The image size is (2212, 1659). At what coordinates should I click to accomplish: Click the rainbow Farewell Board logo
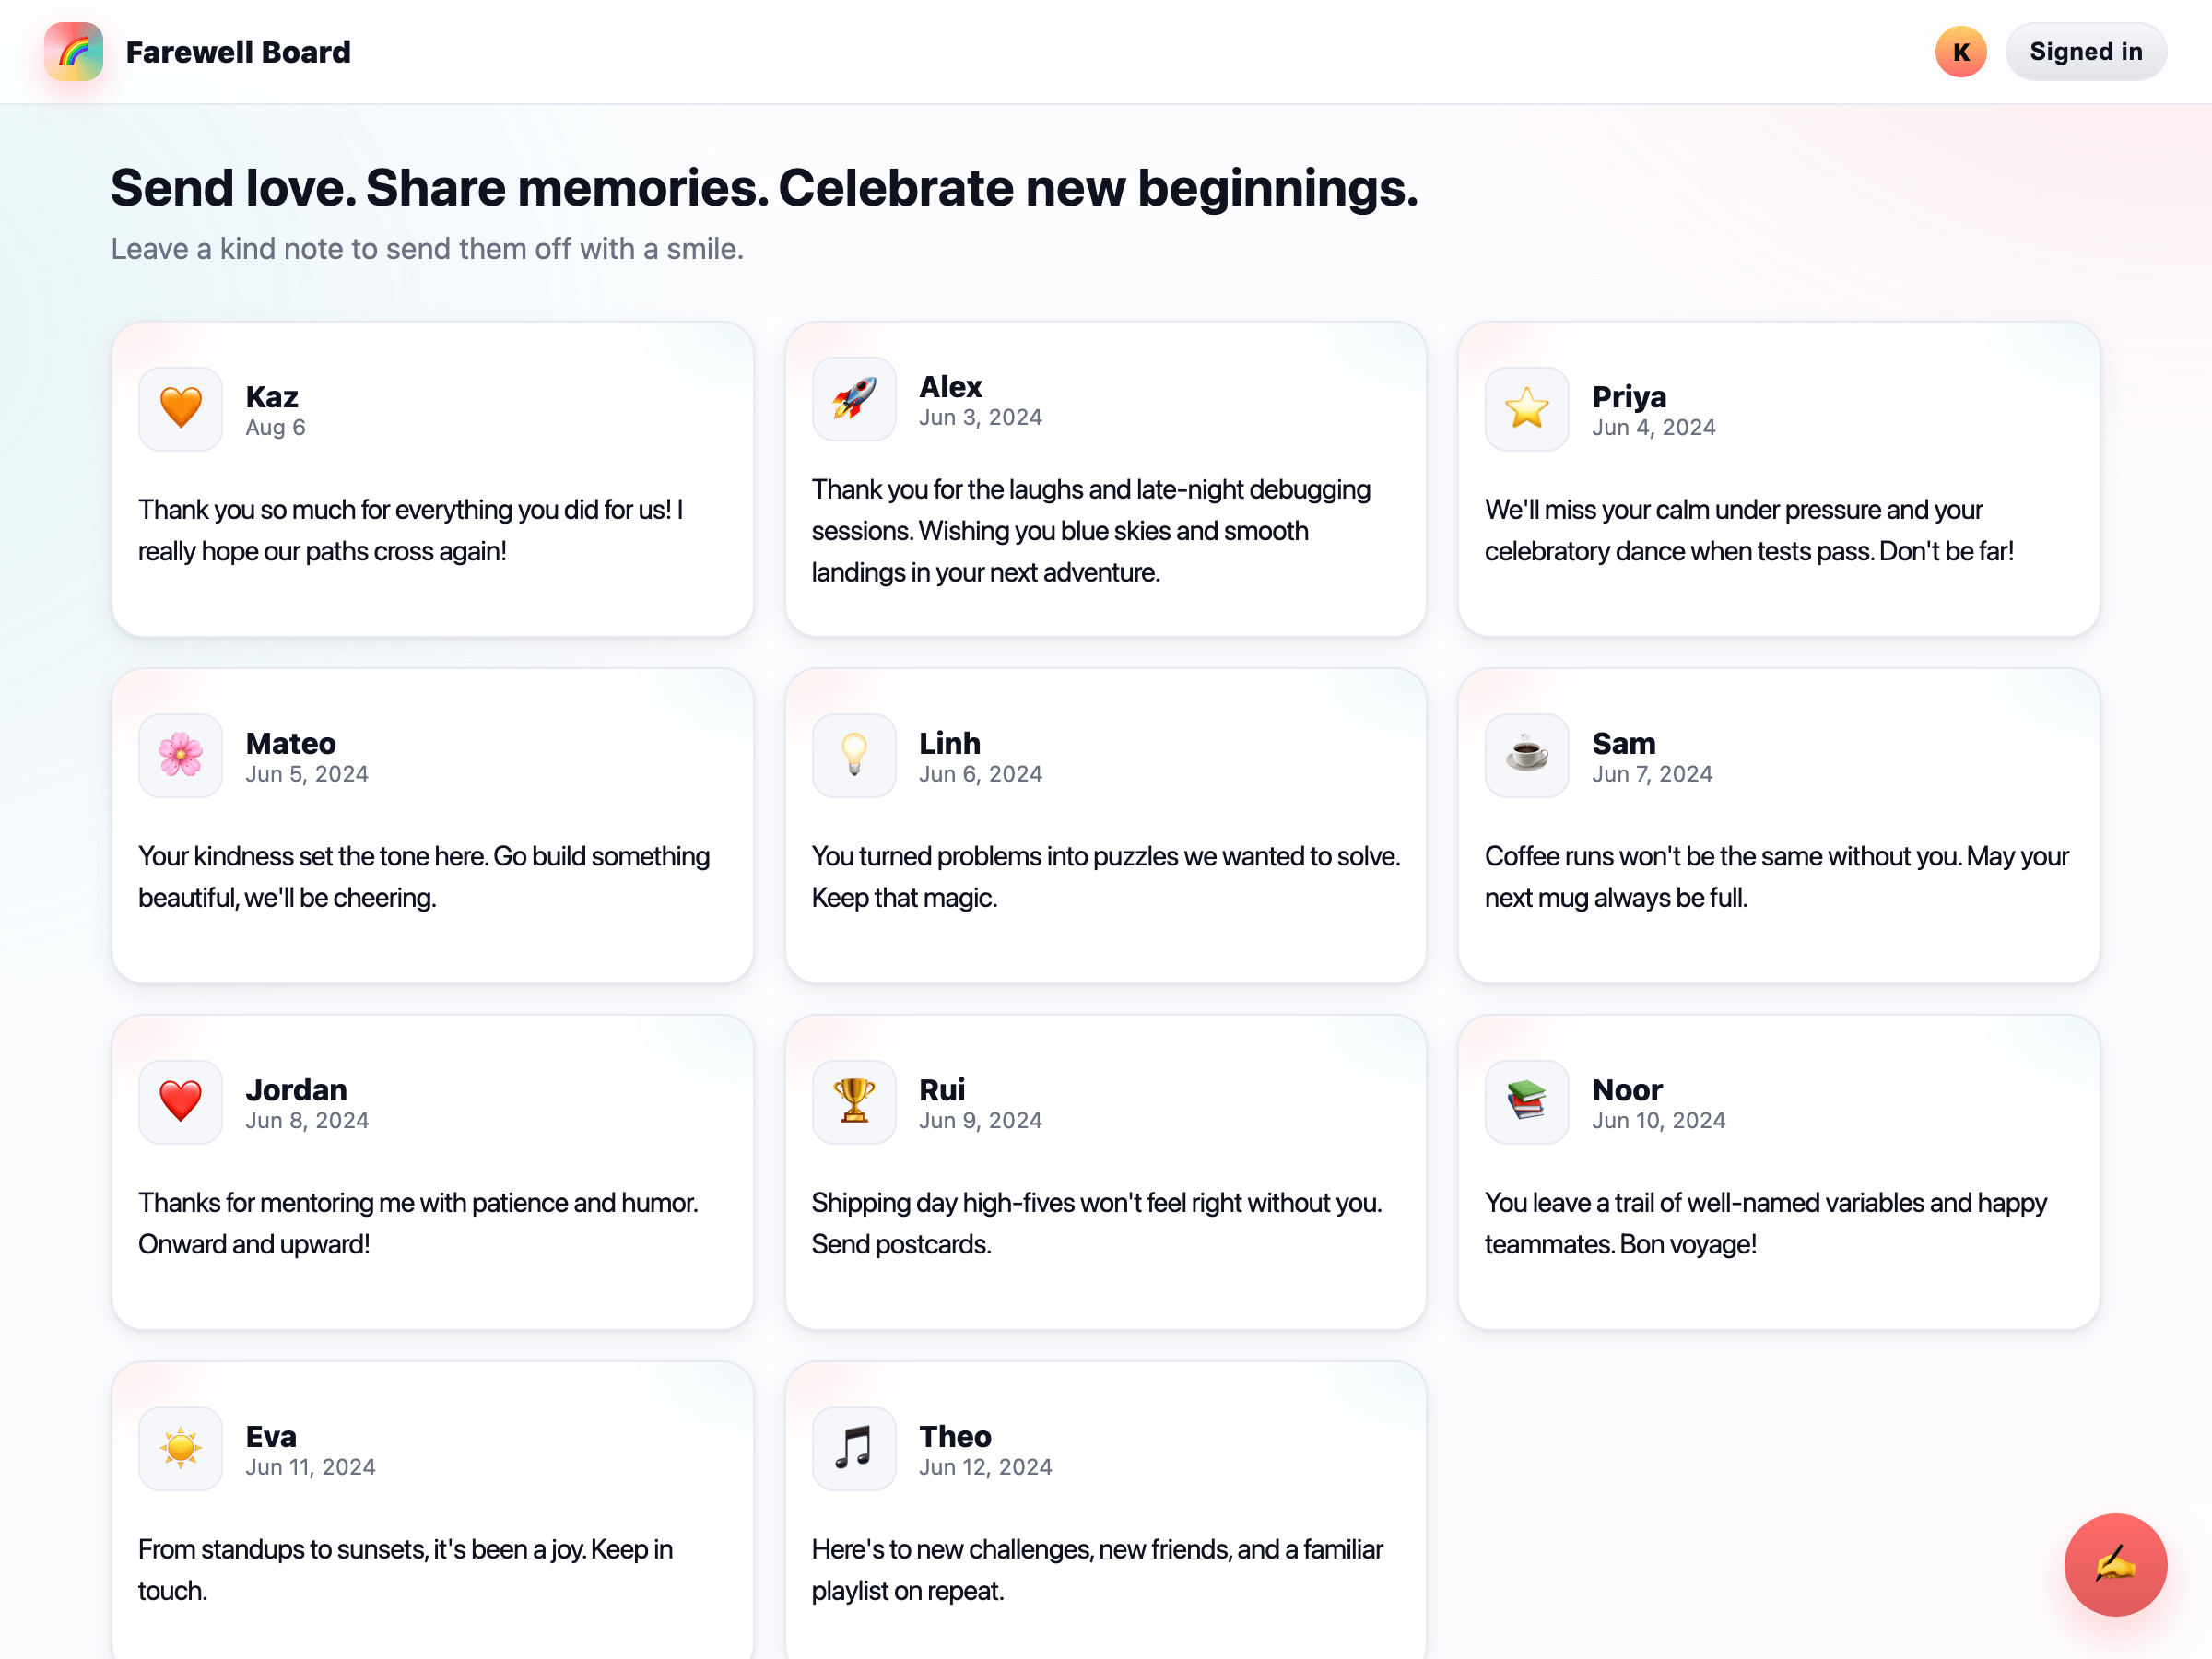click(73, 52)
